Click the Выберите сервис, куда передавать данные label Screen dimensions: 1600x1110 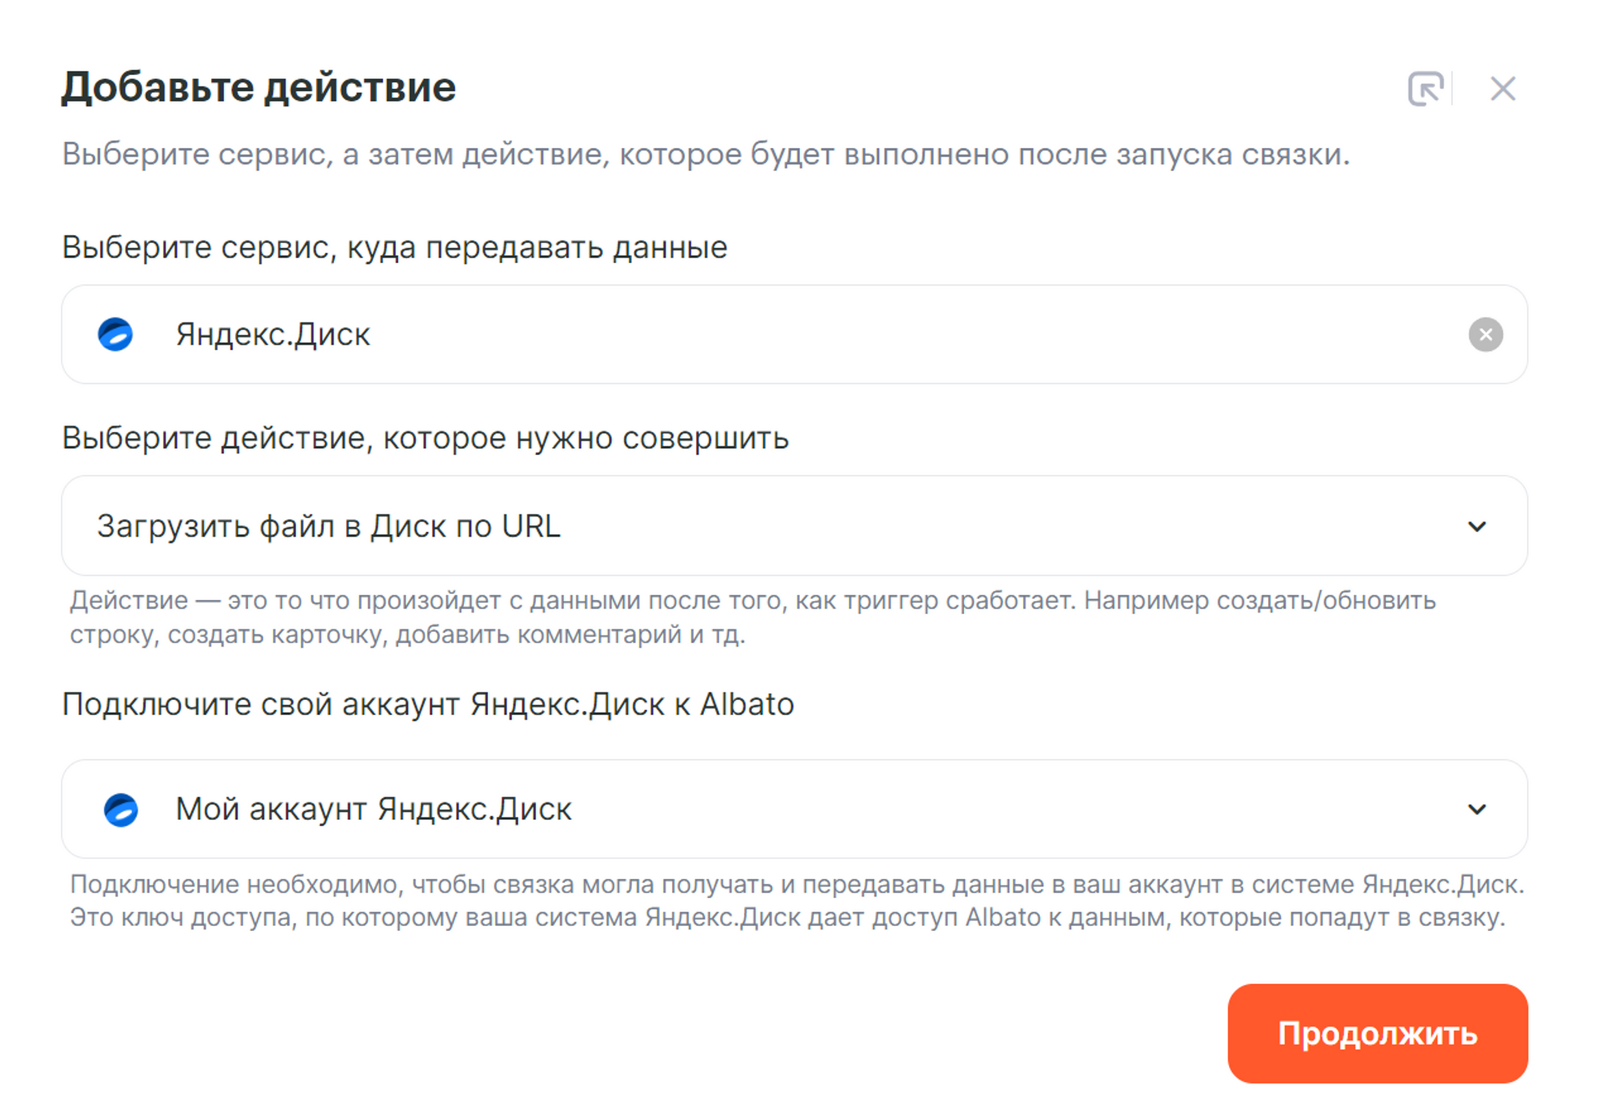click(x=394, y=247)
